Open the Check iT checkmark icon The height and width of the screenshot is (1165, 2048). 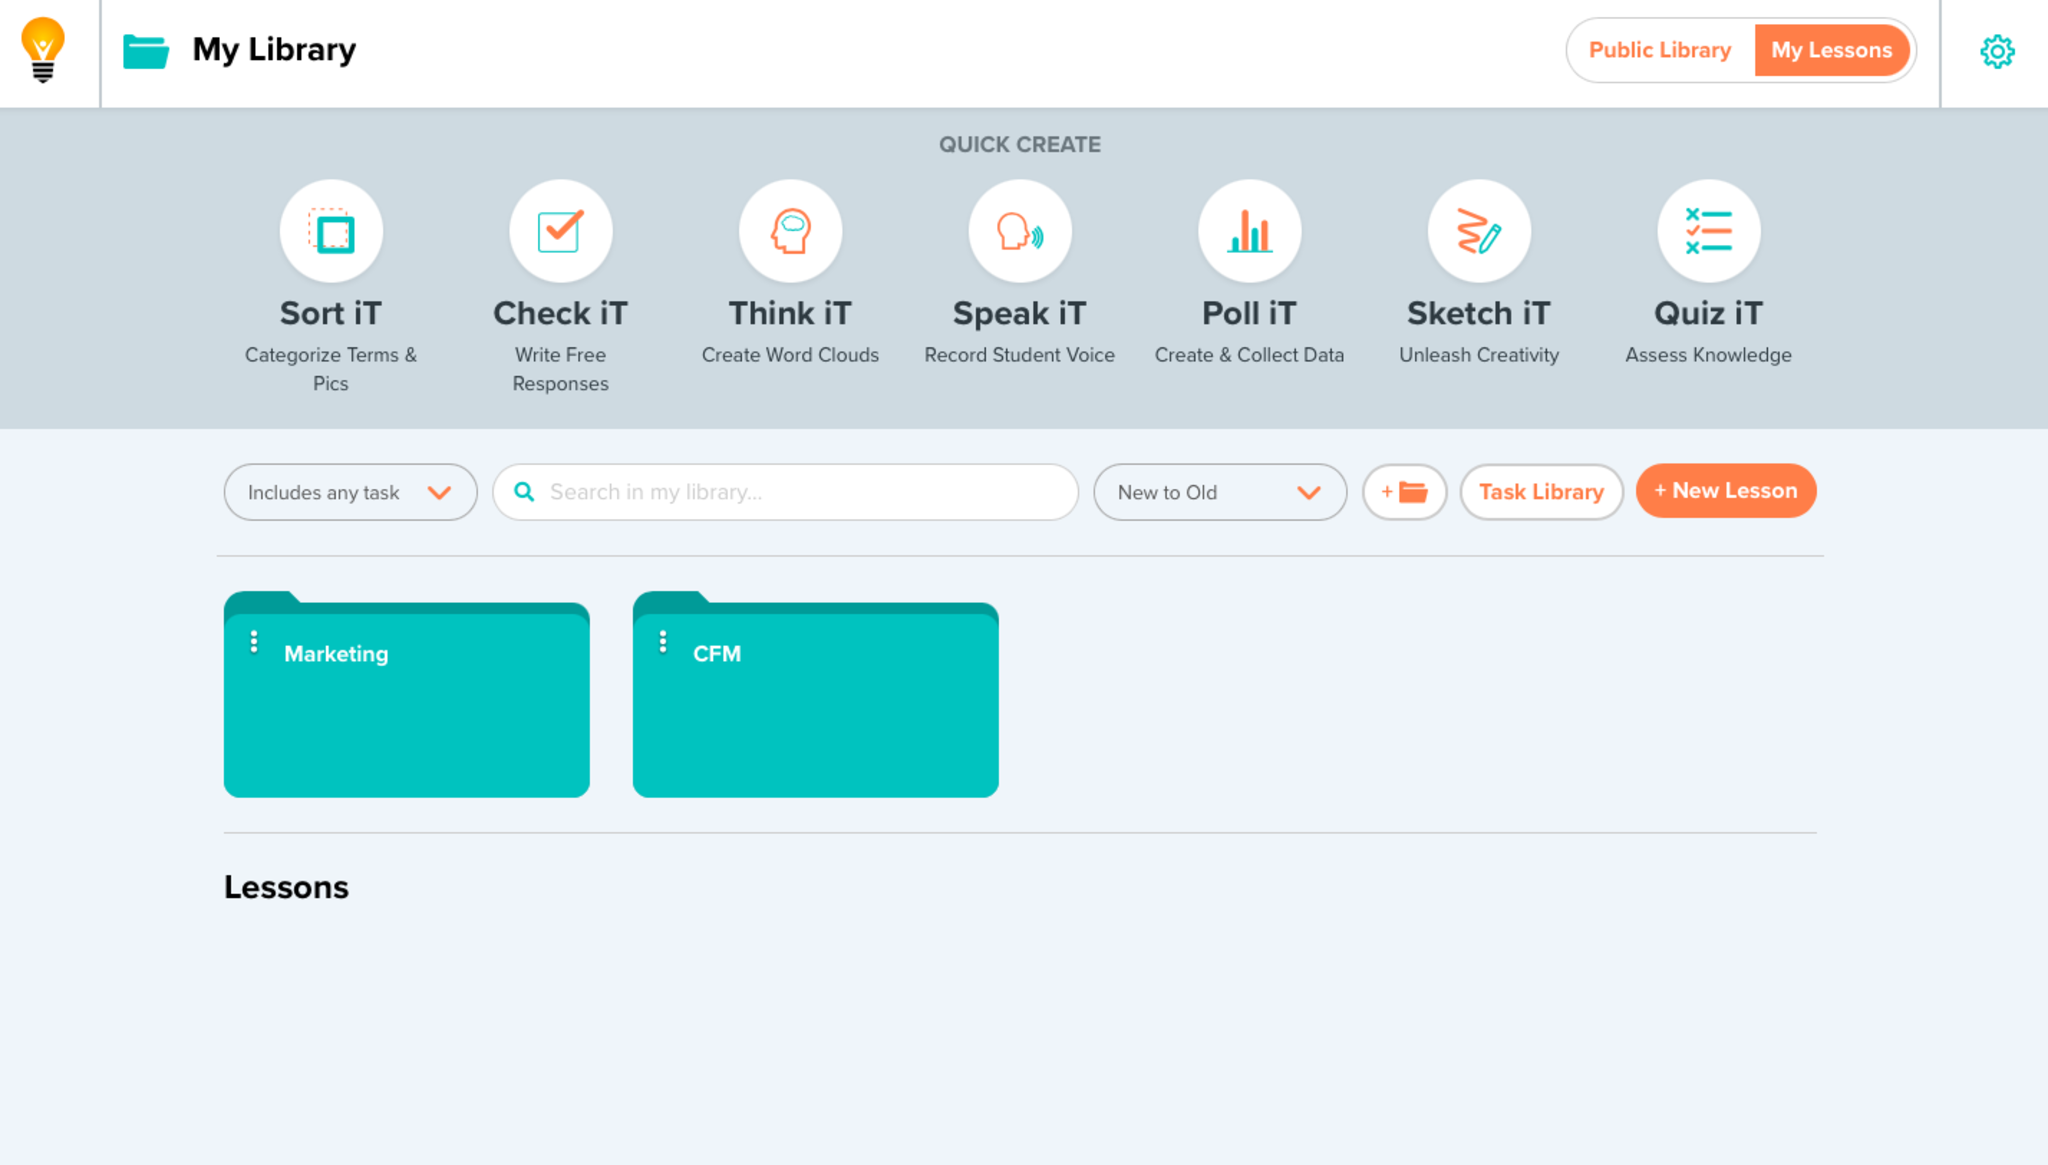pyautogui.click(x=560, y=232)
